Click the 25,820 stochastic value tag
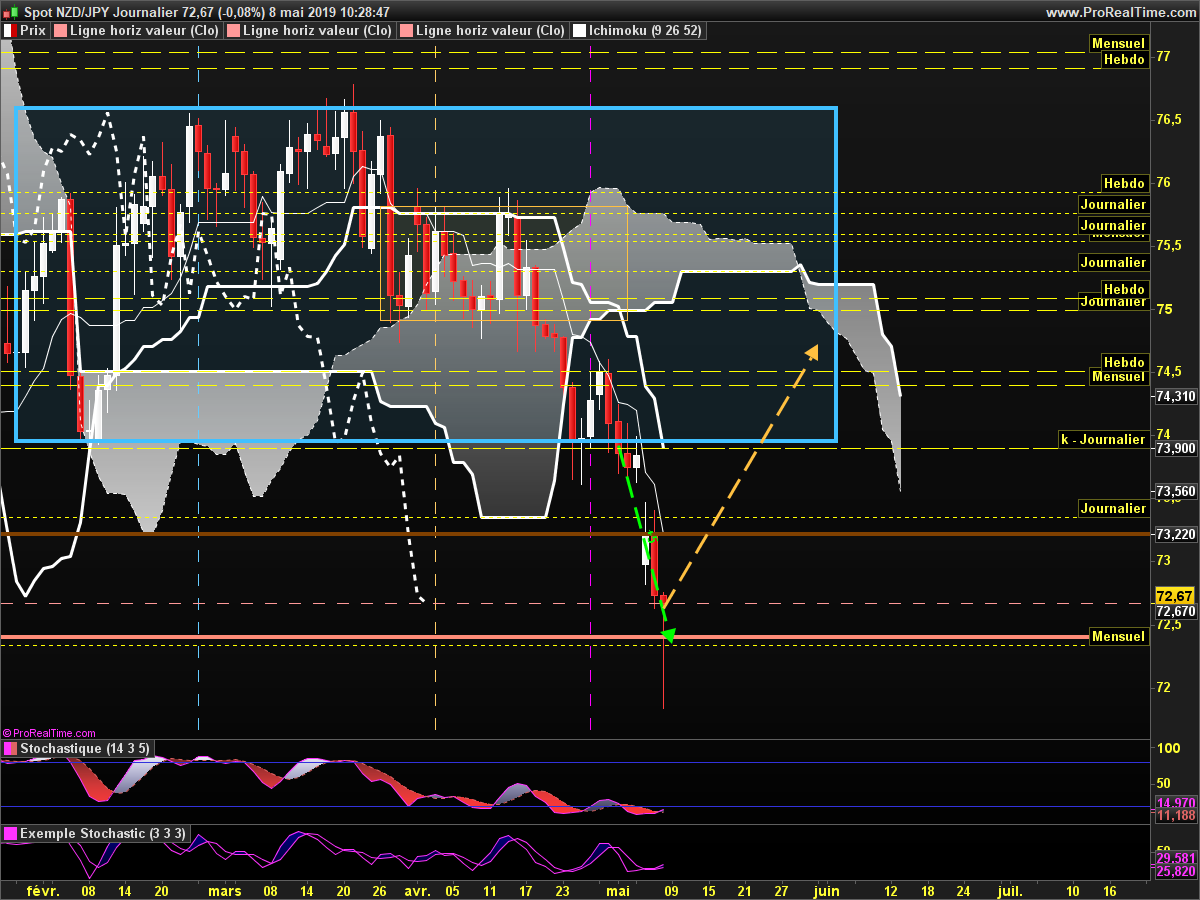 (x=1175, y=871)
